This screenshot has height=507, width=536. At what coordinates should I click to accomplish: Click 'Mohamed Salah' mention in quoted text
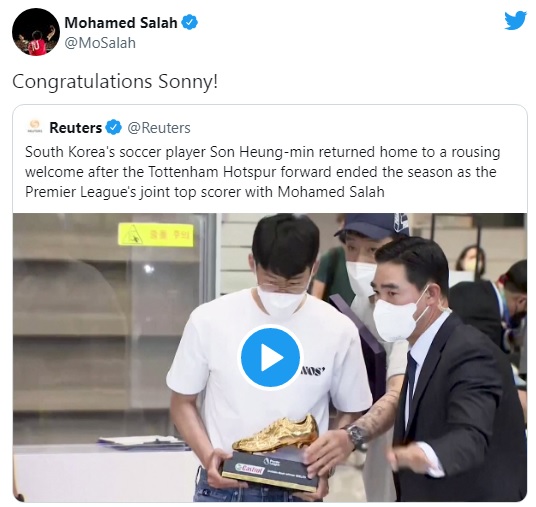click(x=331, y=192)
